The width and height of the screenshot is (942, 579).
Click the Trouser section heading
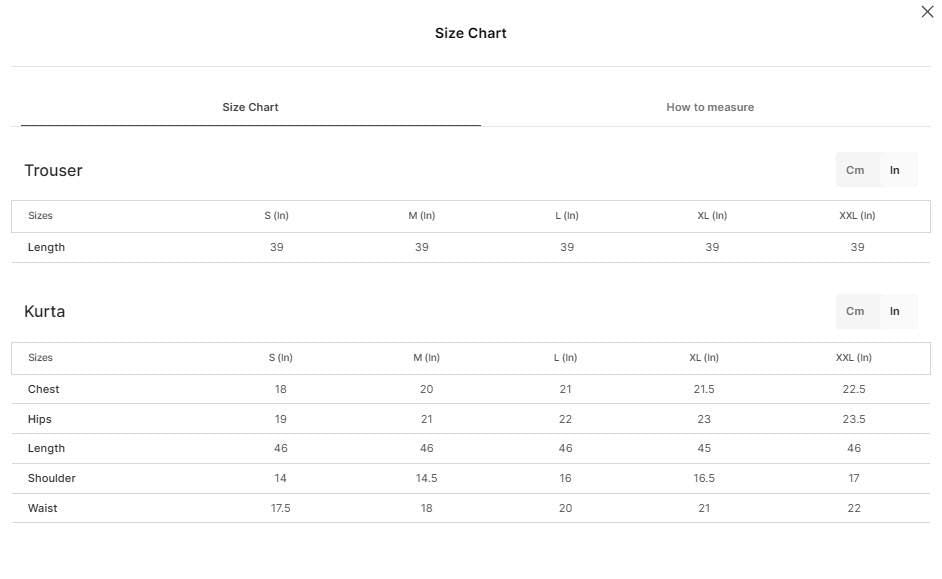(x=53, y=171)
